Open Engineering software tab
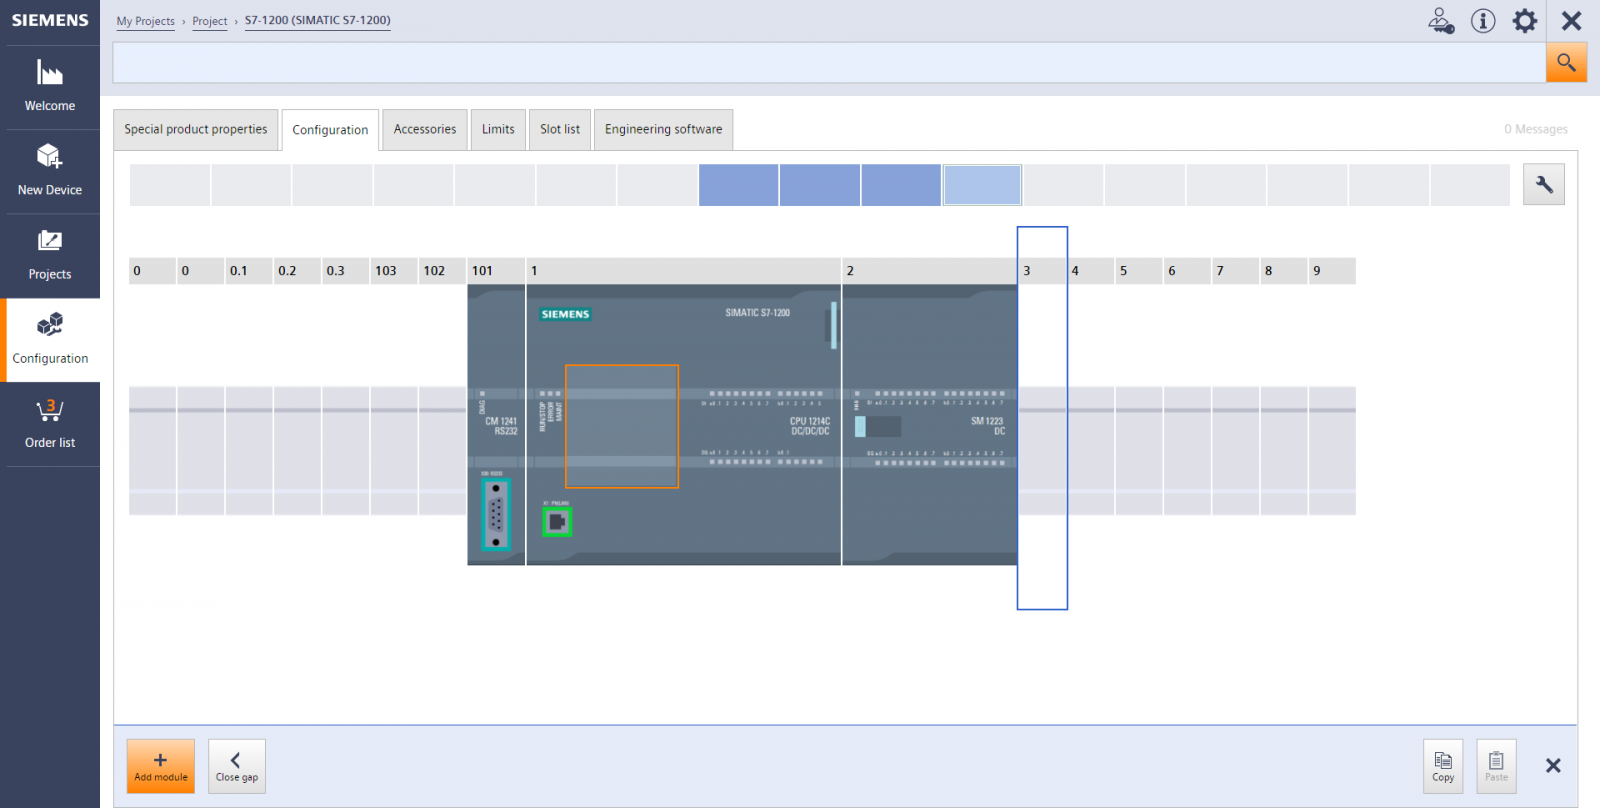Screen dimensions: 1600x808 pyautogui.click(x=663, y=130)
